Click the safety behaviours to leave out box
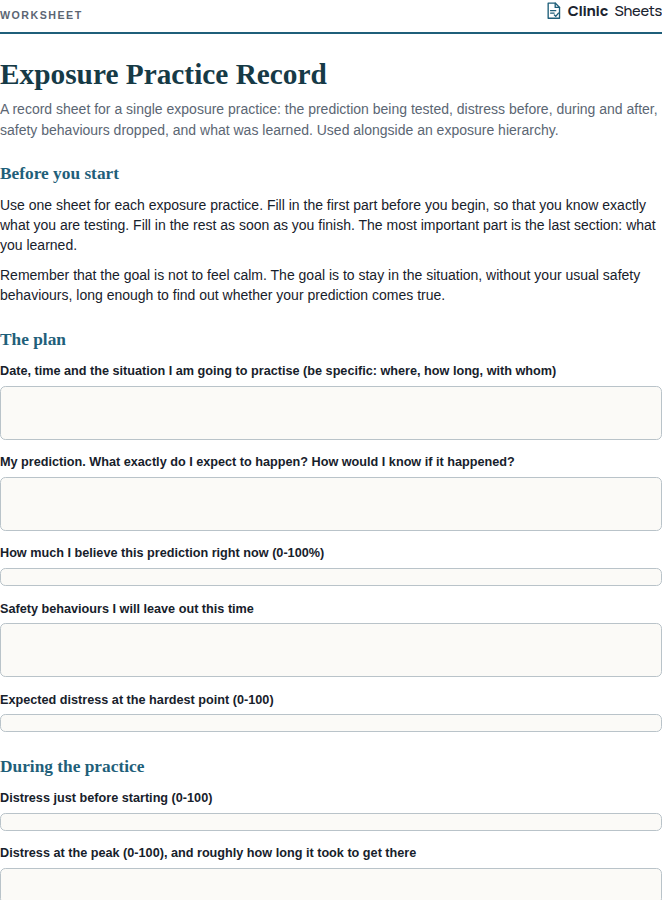Screen dimensions: 662x900 pyautogui.click(x=331, y=650)
